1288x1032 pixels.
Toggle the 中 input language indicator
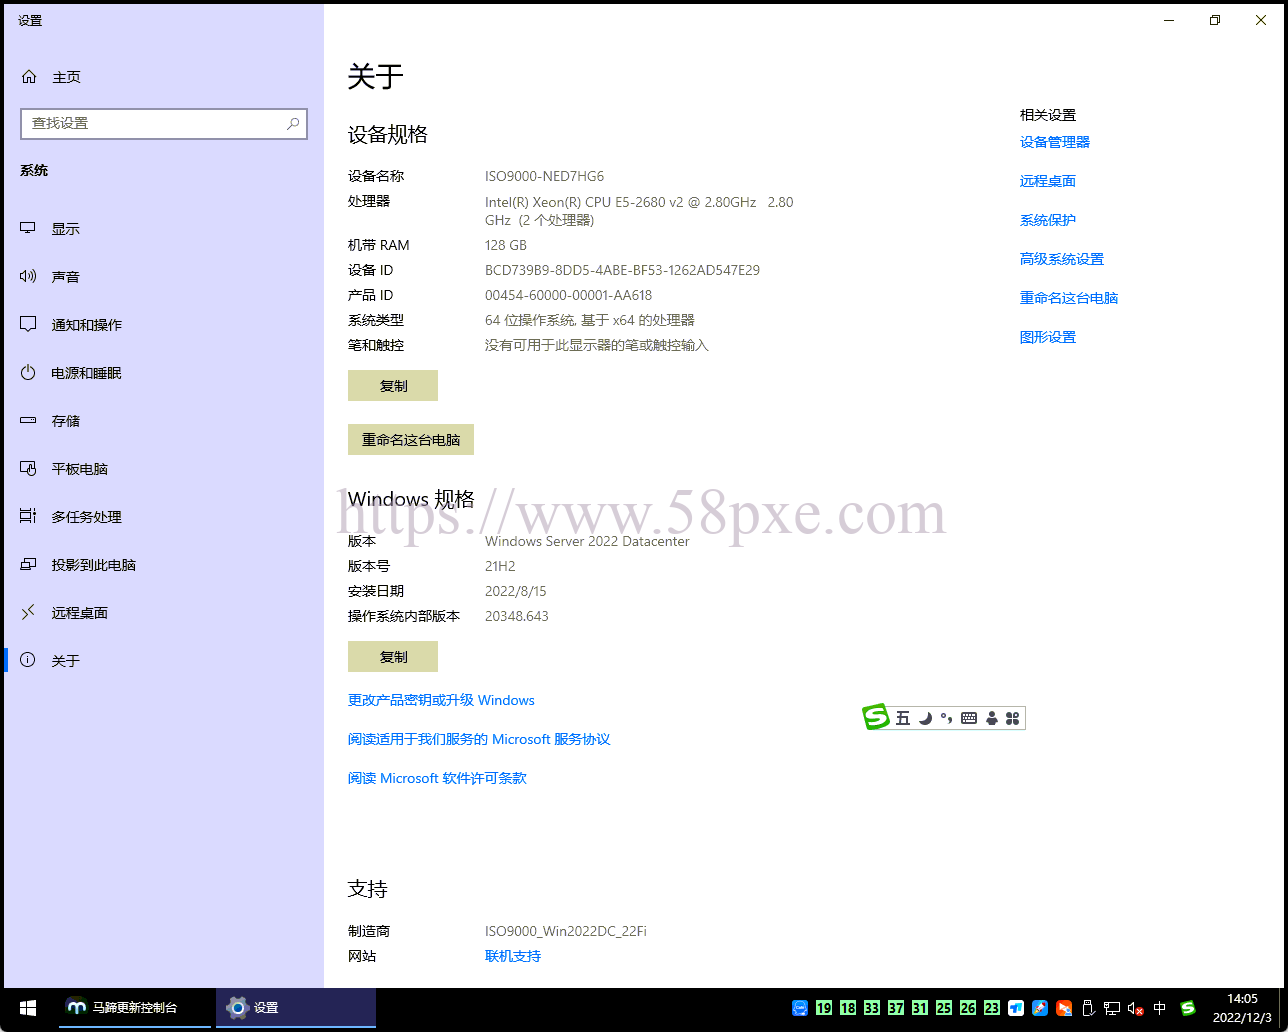1160,1008
